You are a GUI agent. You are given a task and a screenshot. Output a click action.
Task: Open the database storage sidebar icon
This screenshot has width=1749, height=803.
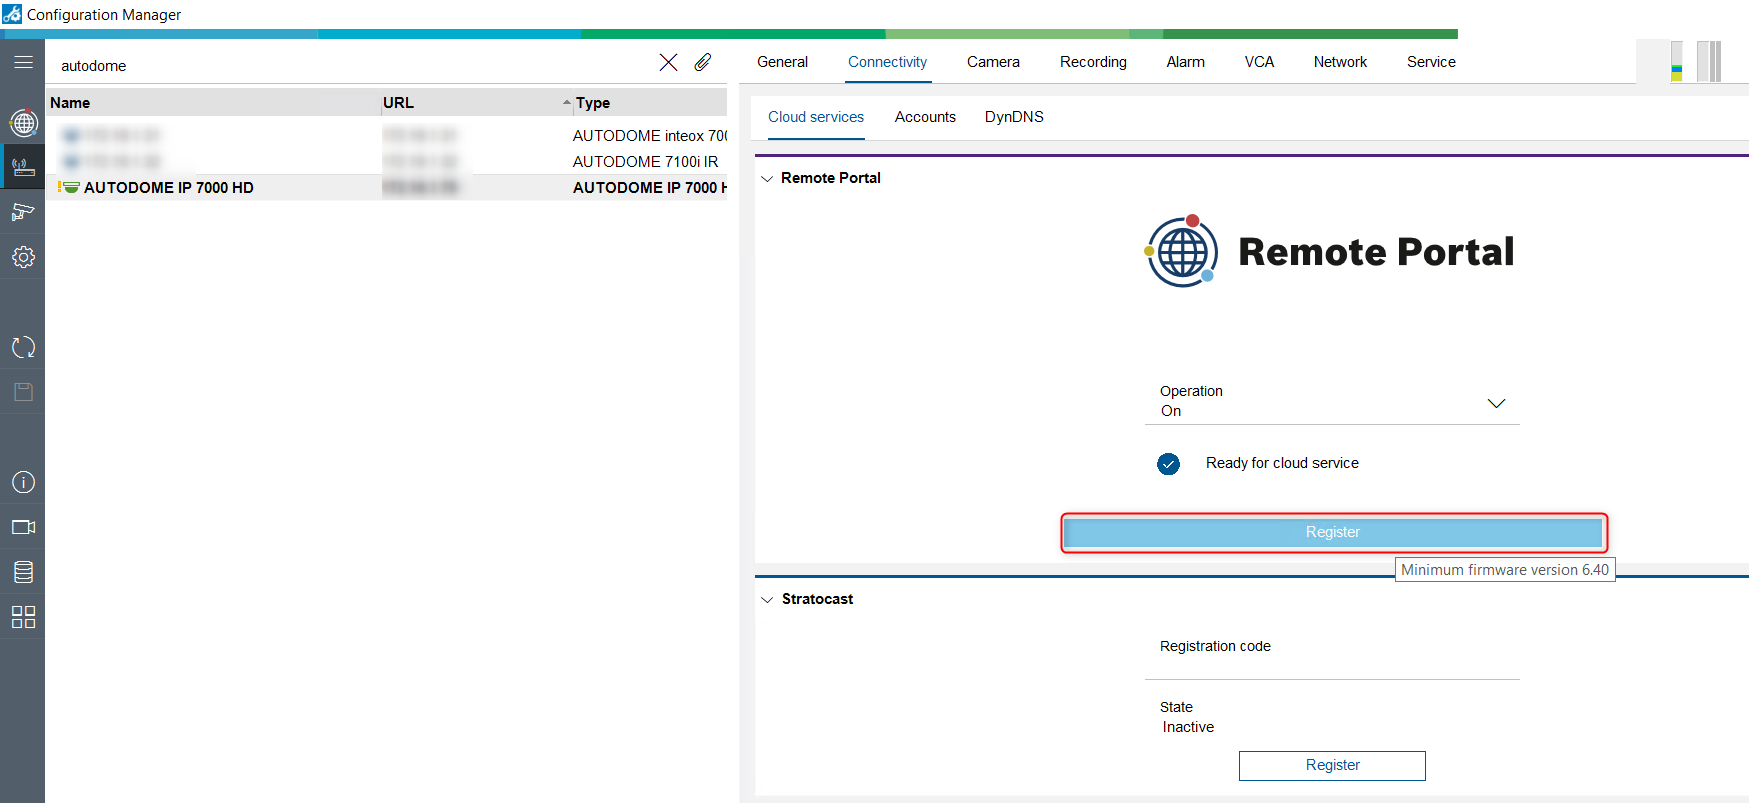[23, 572]
